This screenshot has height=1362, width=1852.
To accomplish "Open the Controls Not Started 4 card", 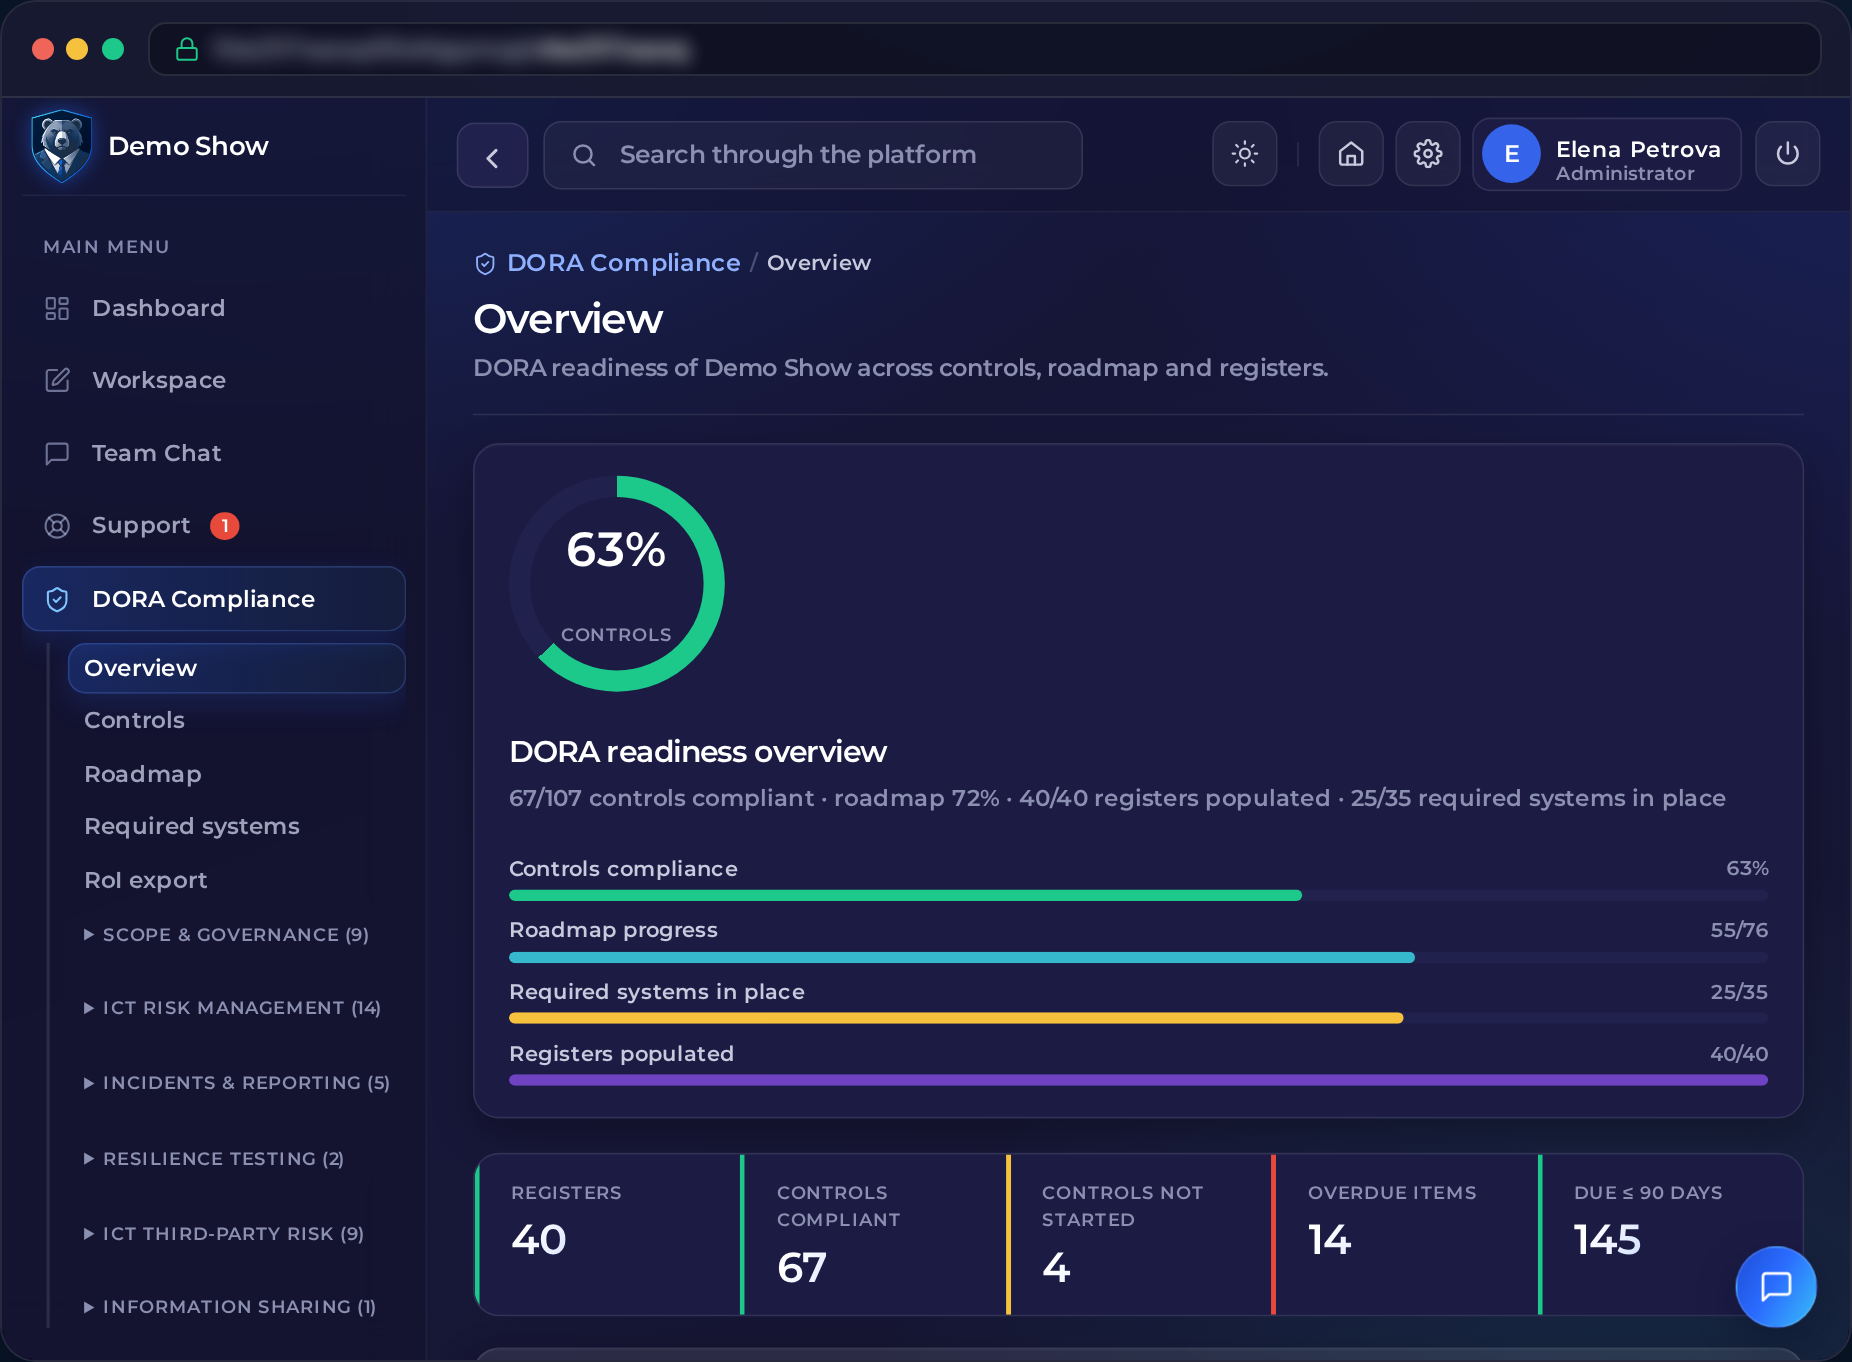I will [1139, 1234].
